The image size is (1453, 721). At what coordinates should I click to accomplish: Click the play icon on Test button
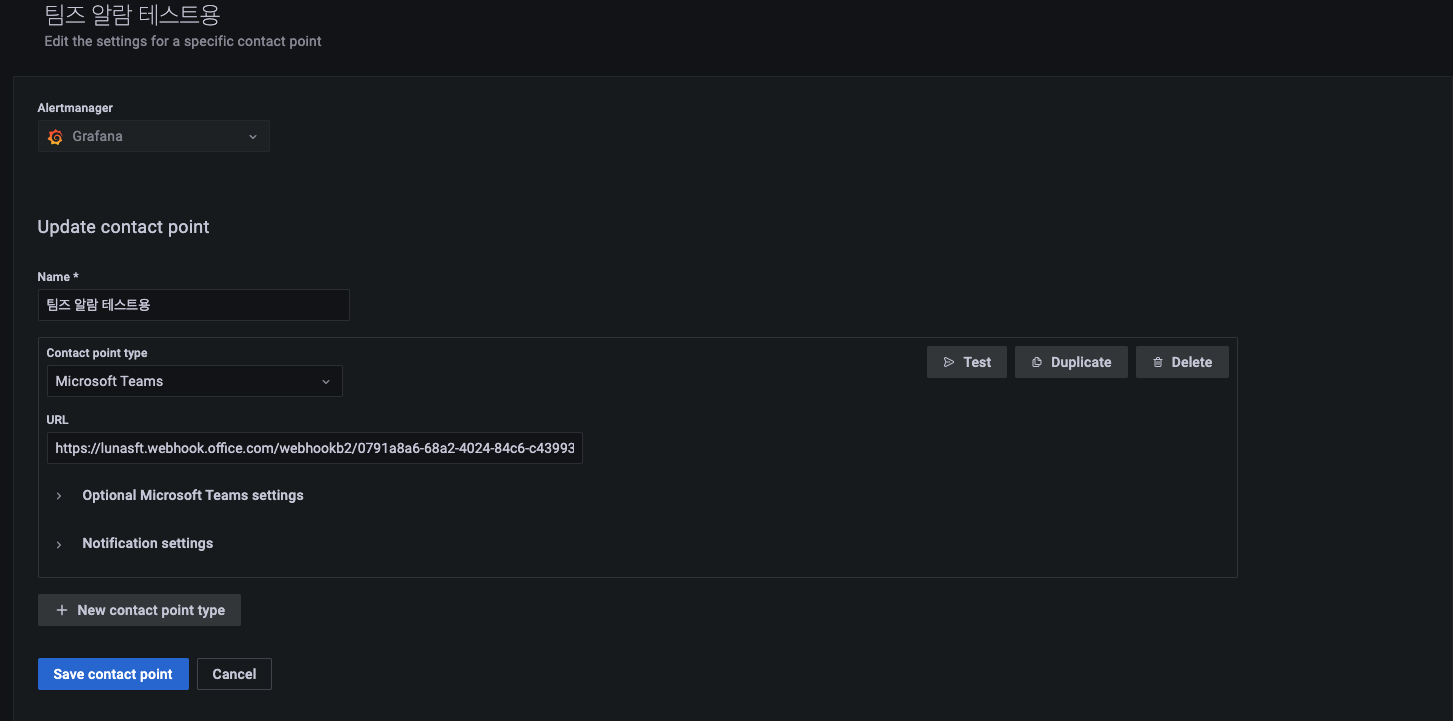tap(948, 363)
